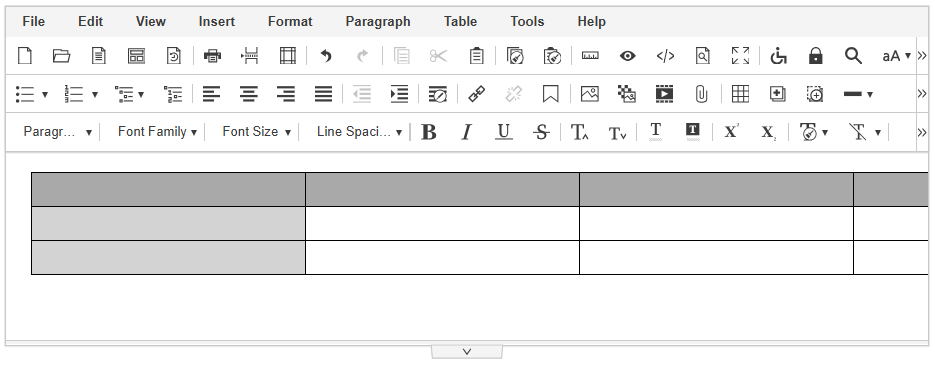Open the HTML source code view
This screenshot has width=935, height=377.
click(x=665, y=56)
